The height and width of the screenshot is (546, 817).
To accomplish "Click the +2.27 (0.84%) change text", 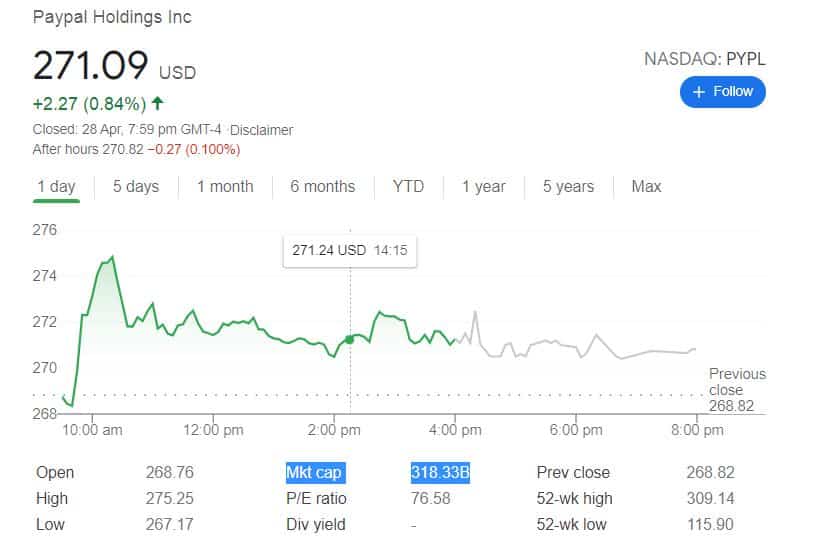I will click(89, 104).
